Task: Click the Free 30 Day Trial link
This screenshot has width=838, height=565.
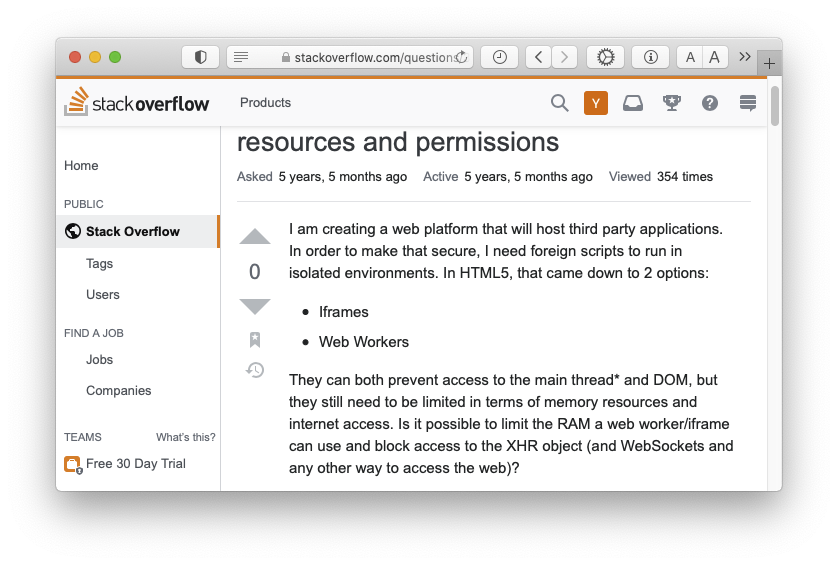Action: (x=135, y=464)
